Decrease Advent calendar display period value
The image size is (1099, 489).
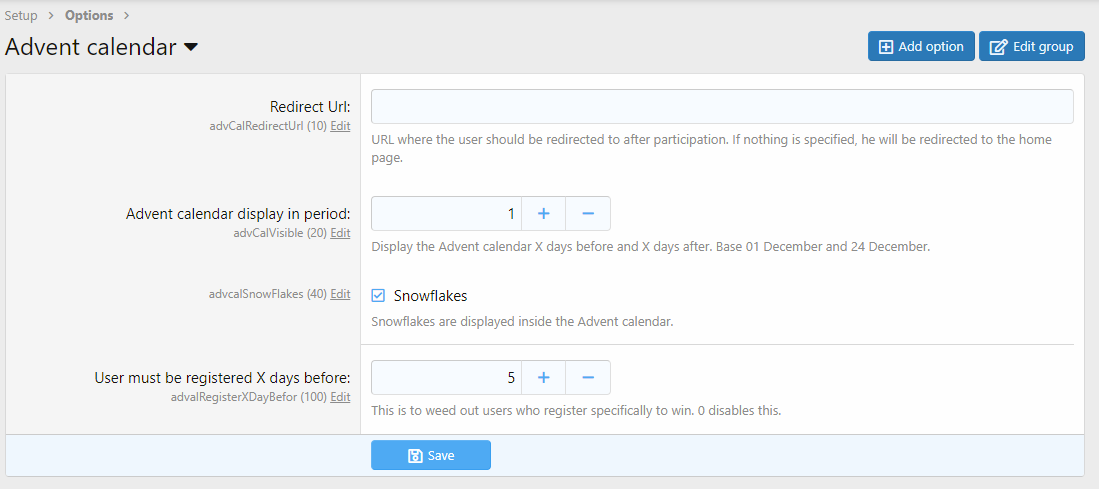pos(588,214)
